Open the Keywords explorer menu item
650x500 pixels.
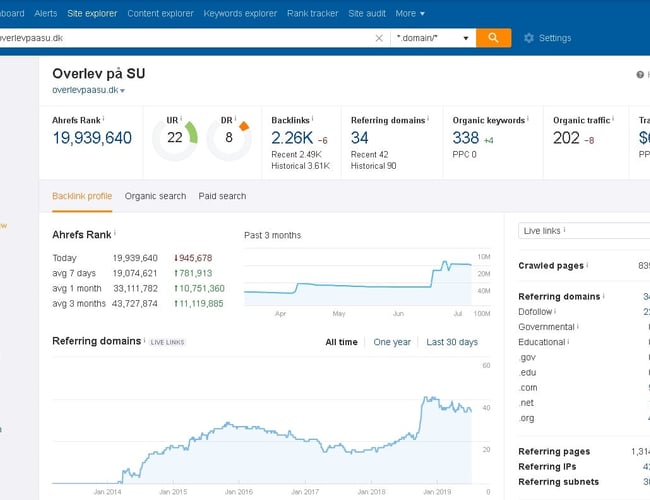(x=240, y=13)
